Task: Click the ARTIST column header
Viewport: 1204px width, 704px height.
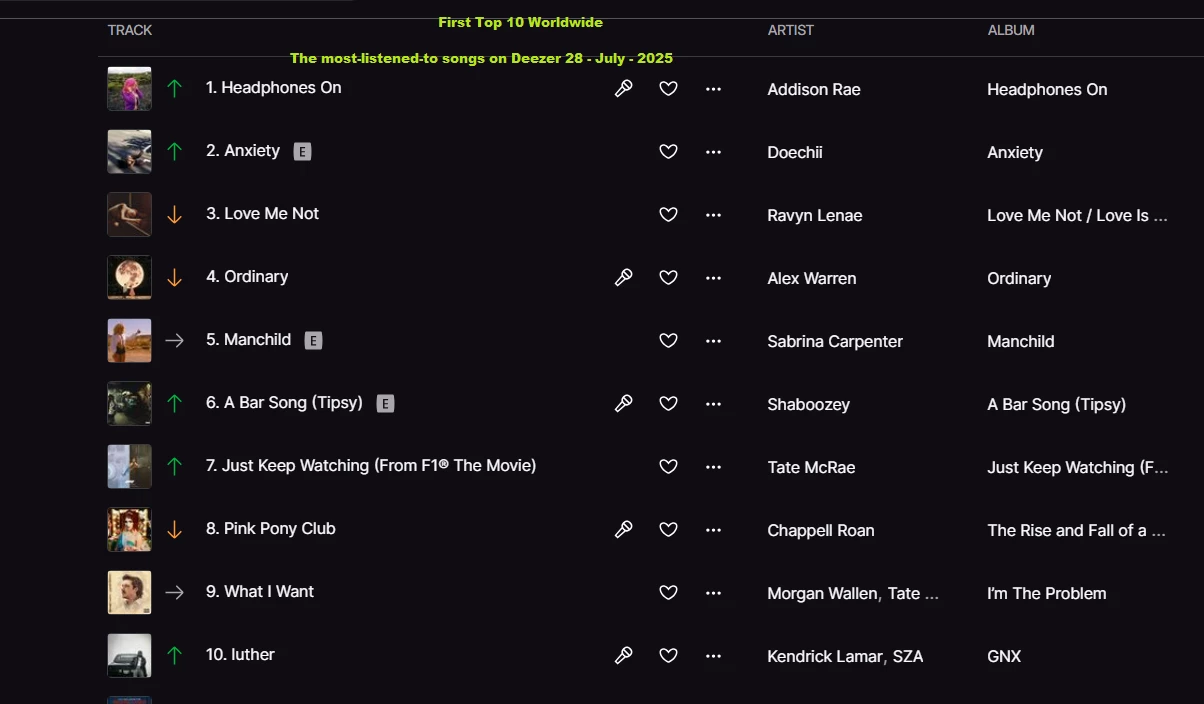Action: (x=791, y=30)
